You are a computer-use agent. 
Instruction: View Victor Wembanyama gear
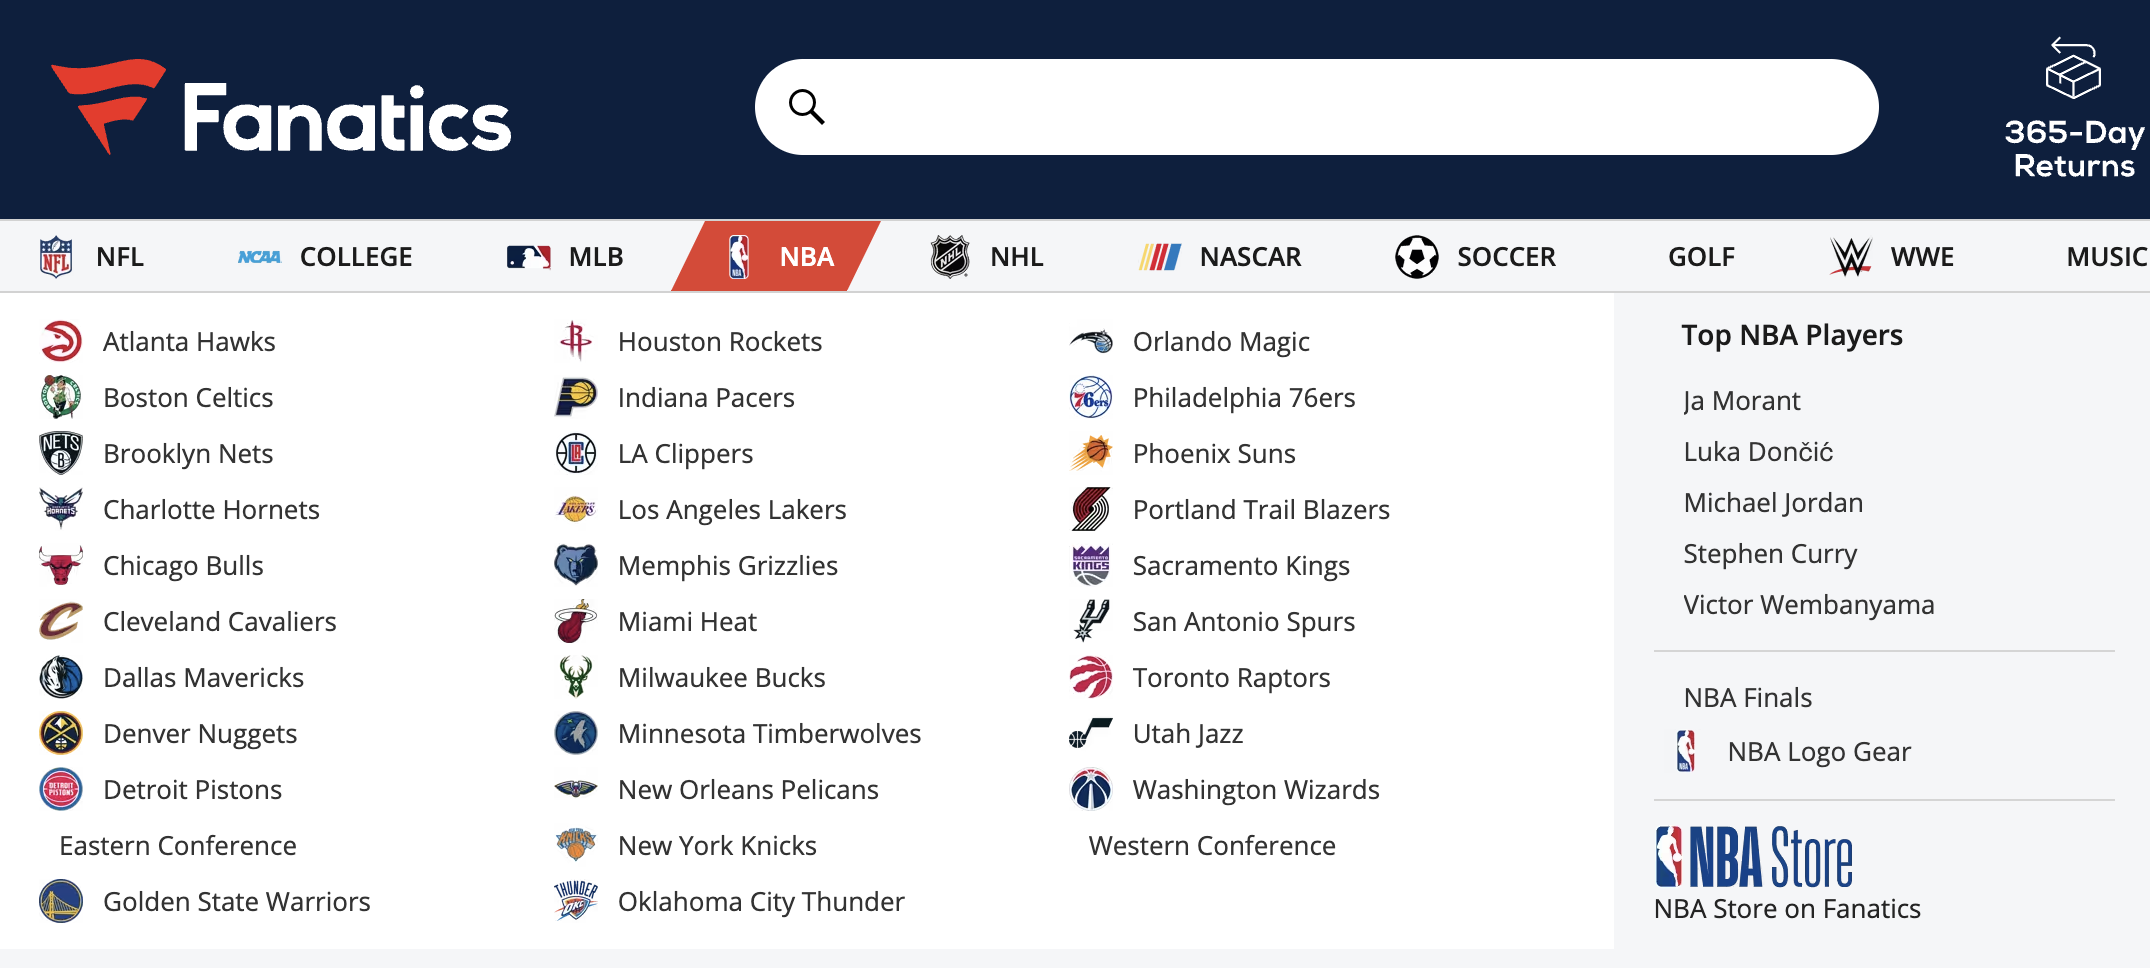click(x=1809, y=605)
